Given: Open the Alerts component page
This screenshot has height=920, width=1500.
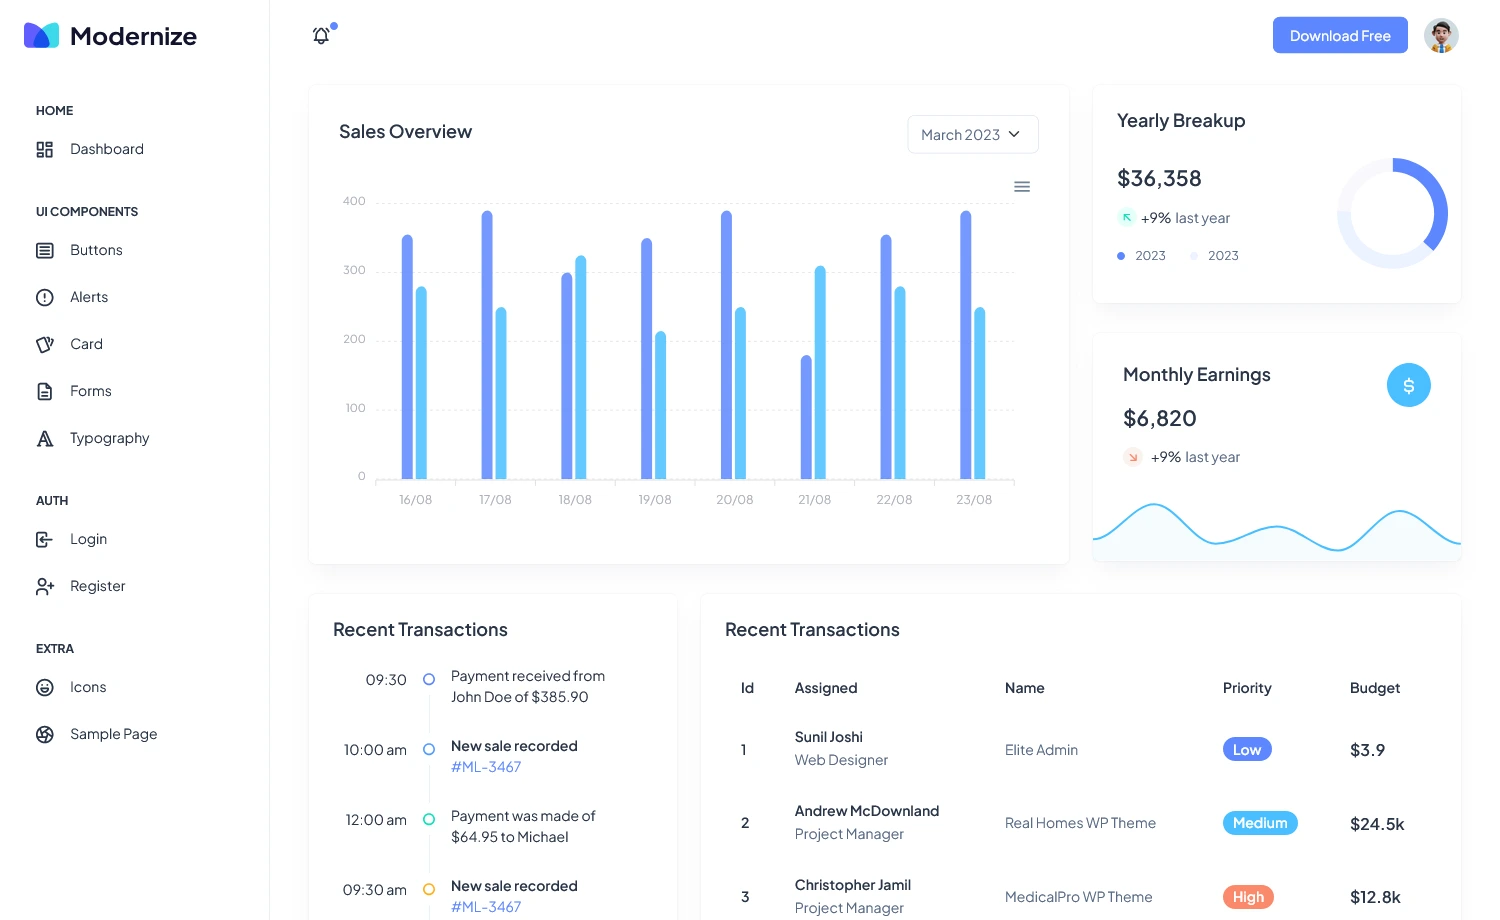Looking at the screenshot, I should (x=88, y=297).
